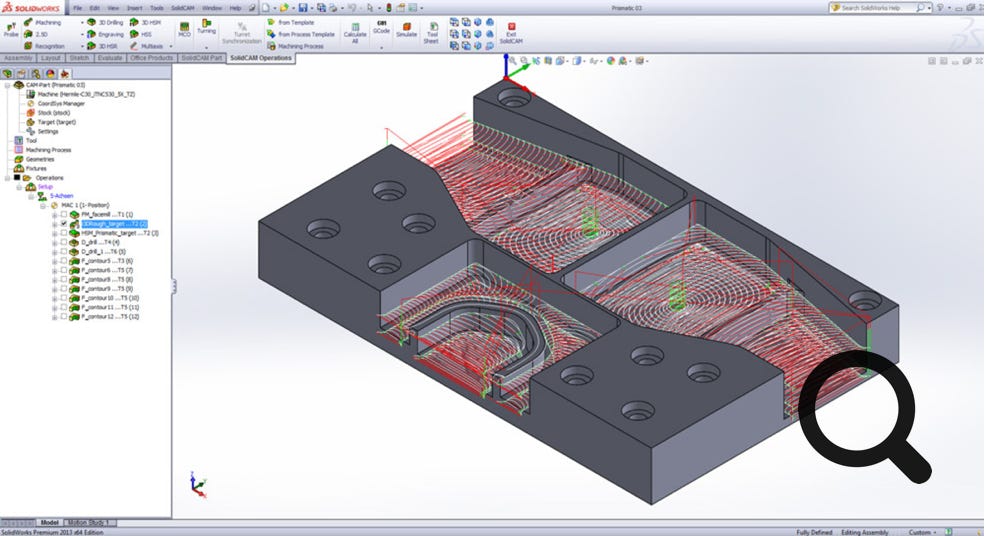Viewport: 986px width, 536px height.
Task: Click the Probe tool icon
Action: pyautogui.click(x=11, y=28)
